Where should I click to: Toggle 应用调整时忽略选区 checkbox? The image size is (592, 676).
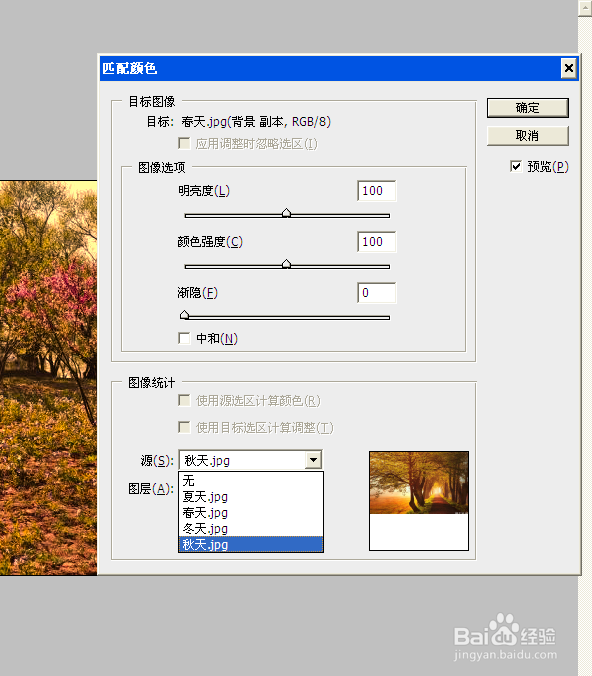click(184, 144)
